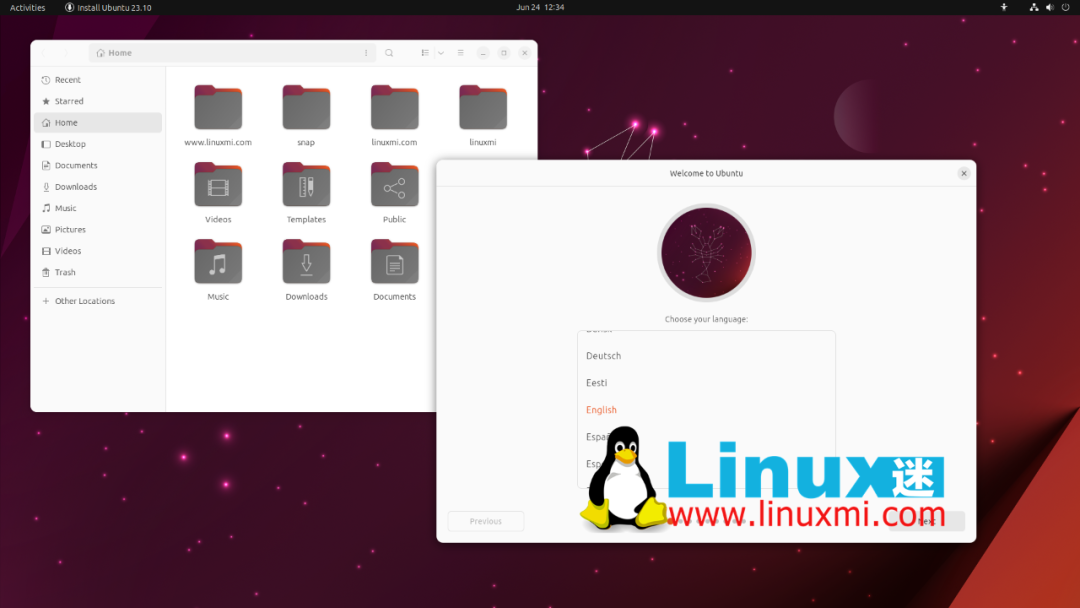The height and width of the screenshot is (608, 1080).
Task: Maximize the Files window
Action: (x=503, y=53)
